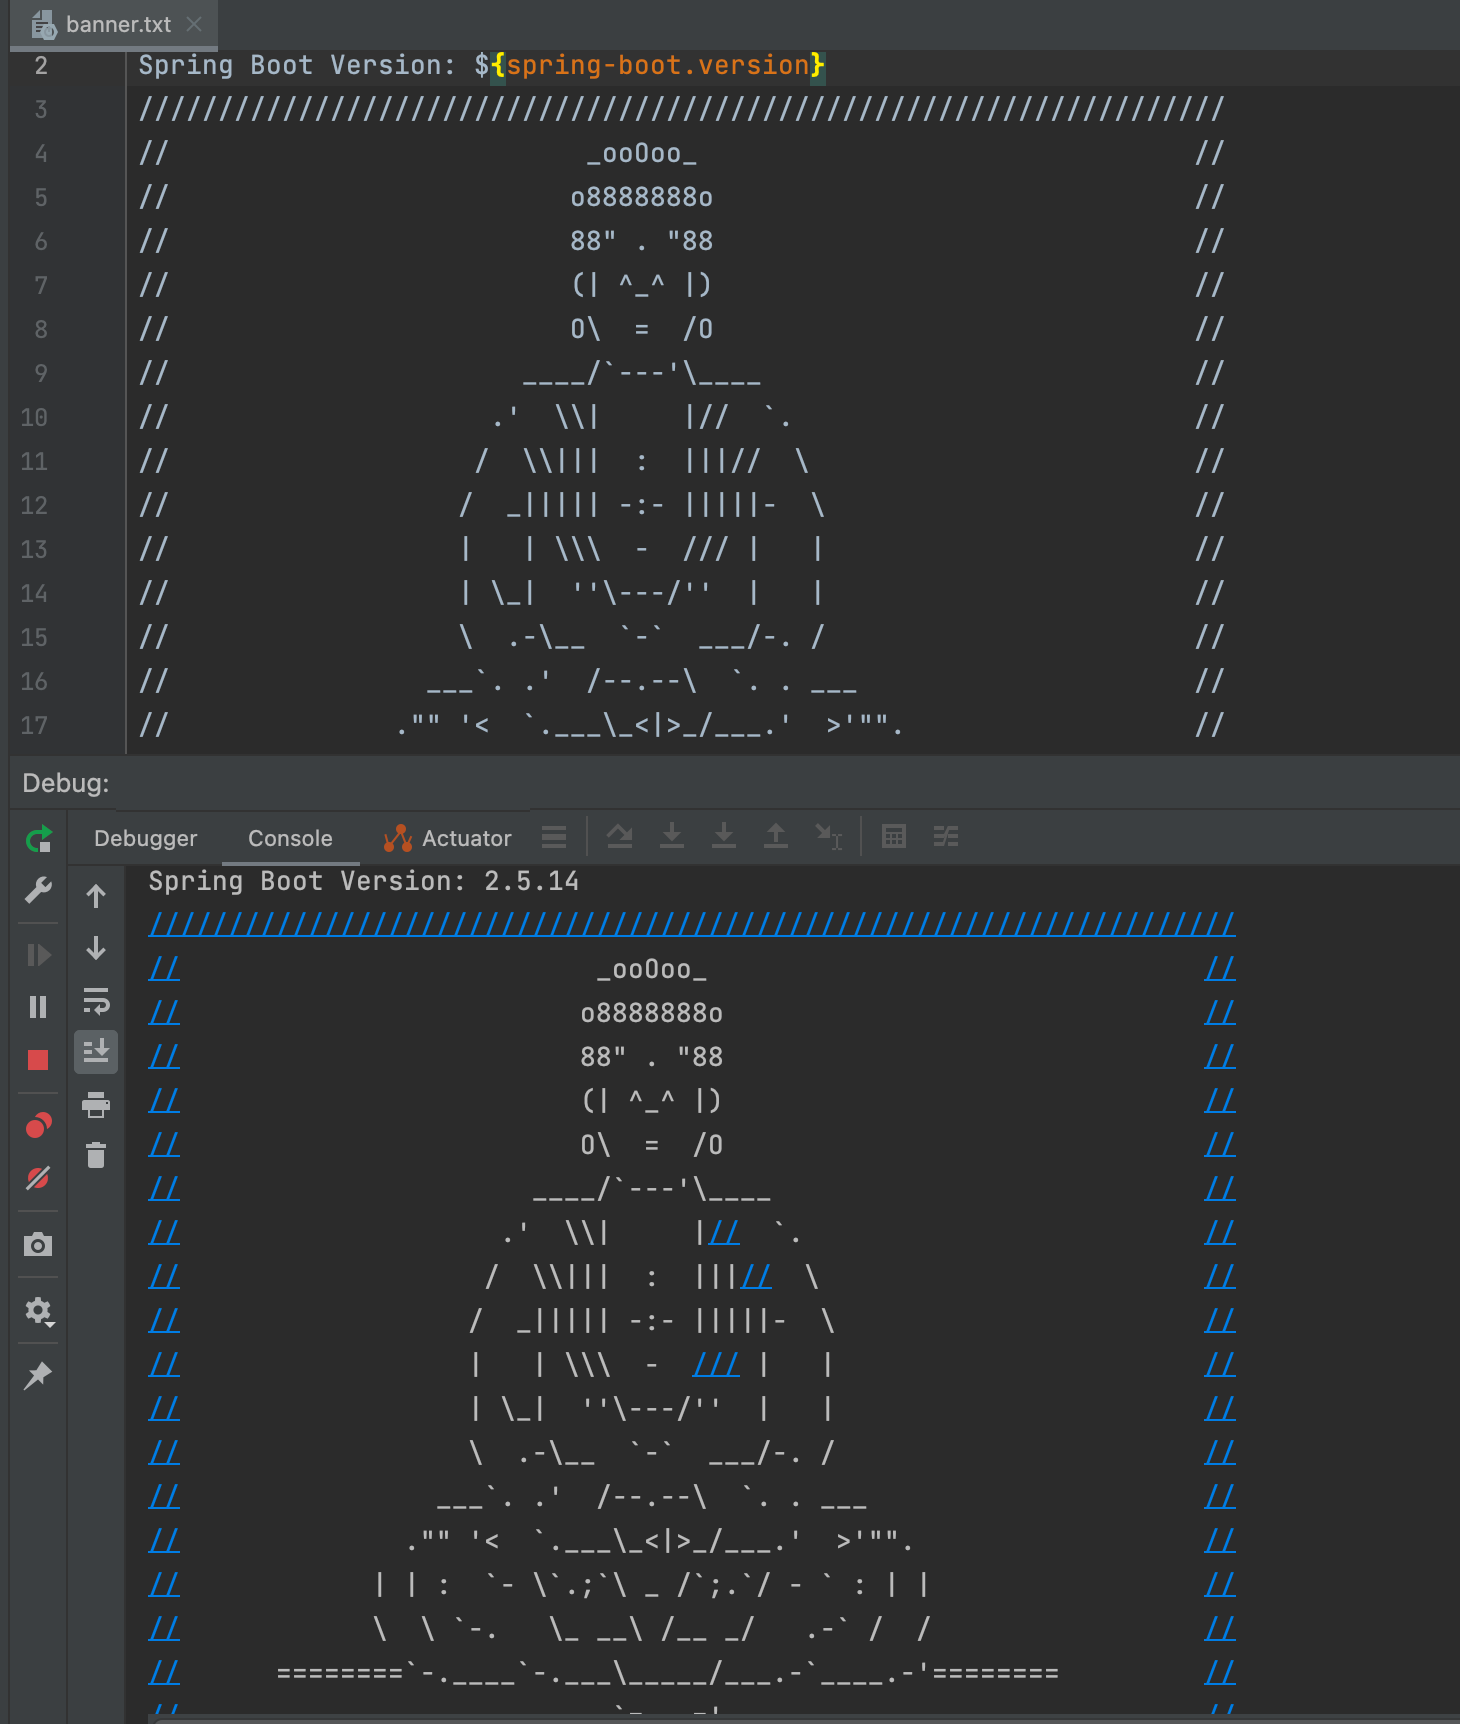The width and height of the screenshot is (1460, 1724).
Task: Toggle scroll to end of console
Action: tap(96, 1052)
